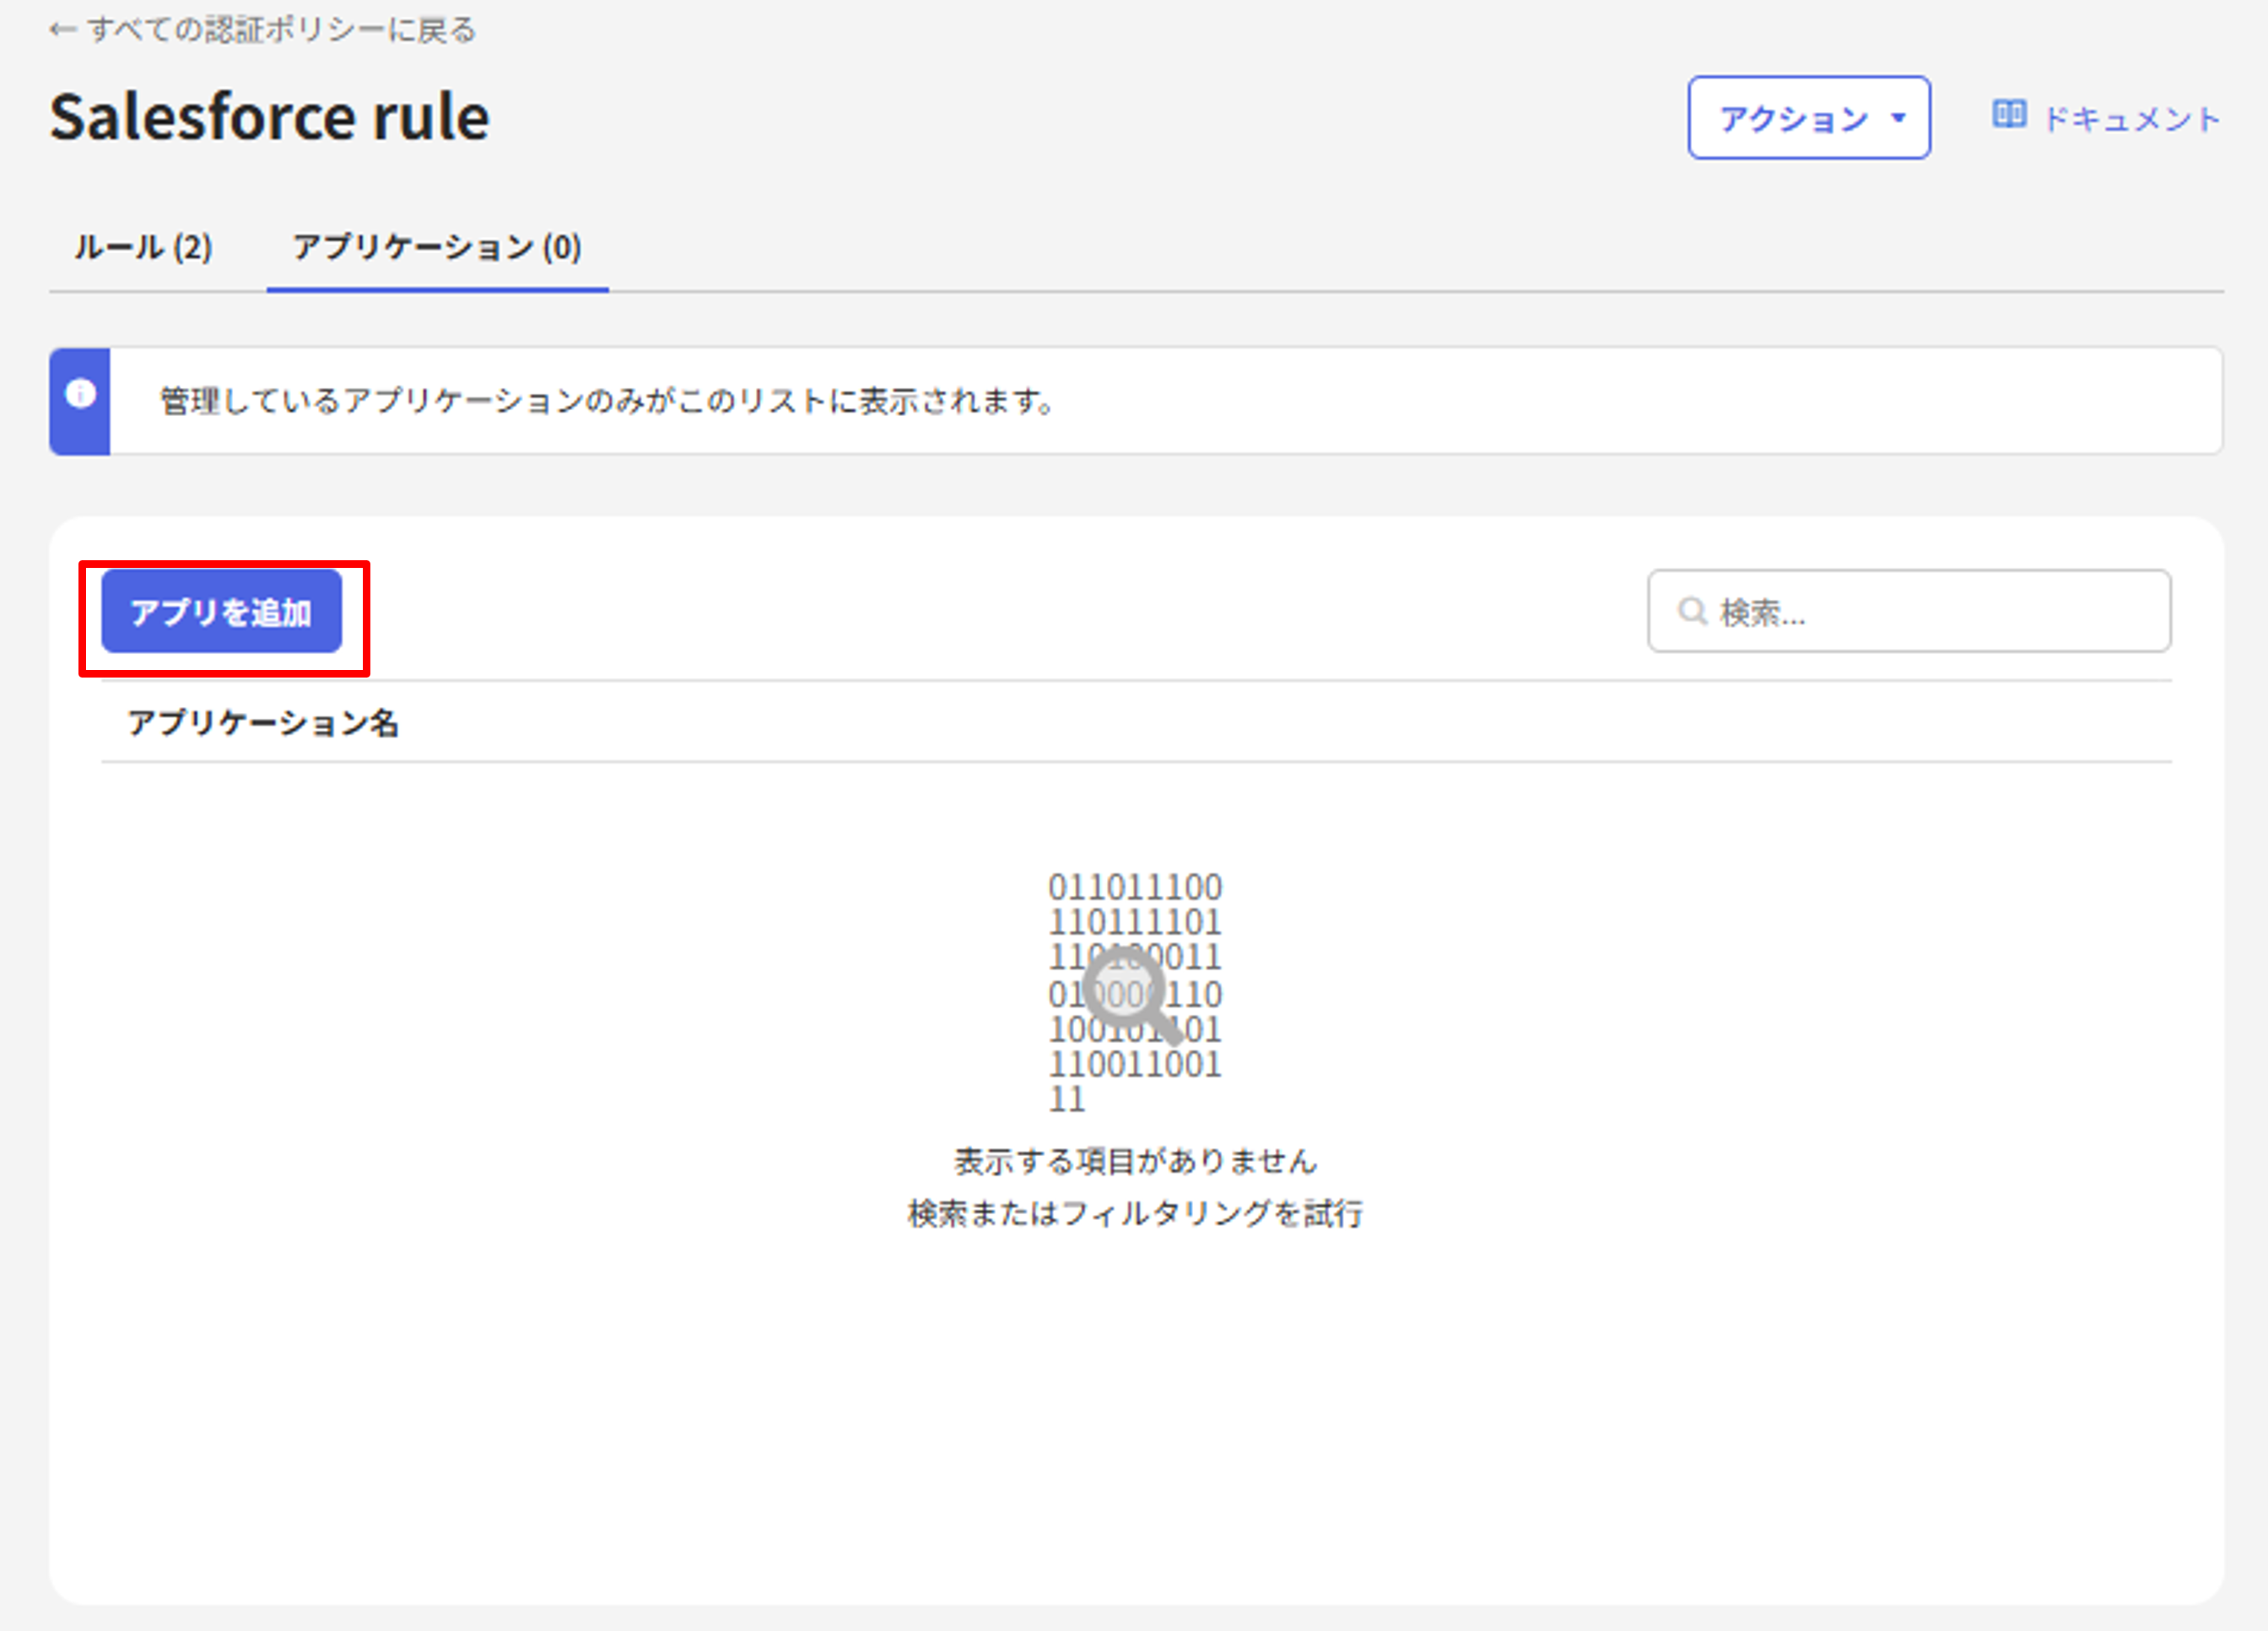Click the dropdown caret on the アクション button

click(x=1898, y=117)
